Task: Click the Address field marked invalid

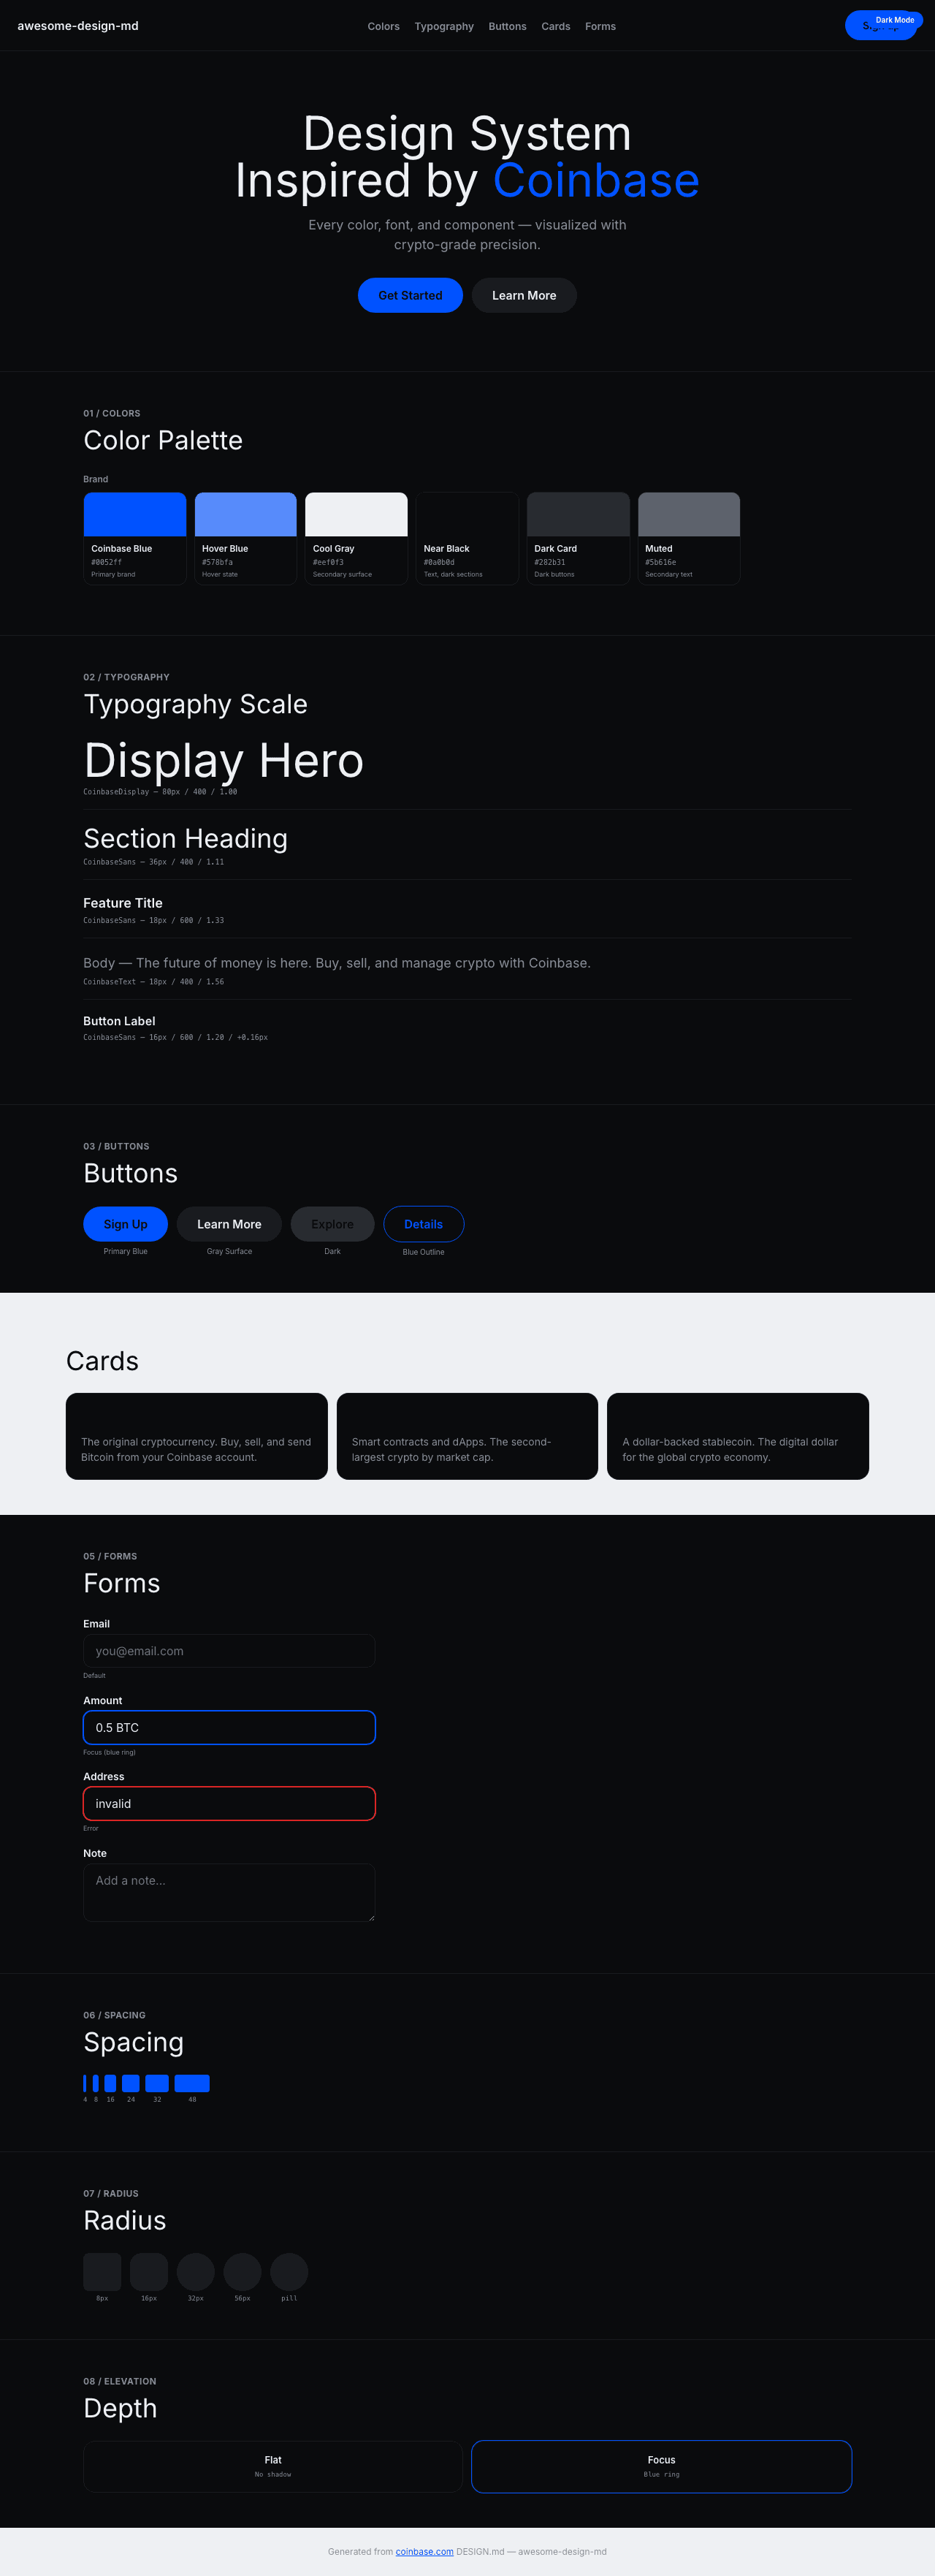Action: (228, 1803)
